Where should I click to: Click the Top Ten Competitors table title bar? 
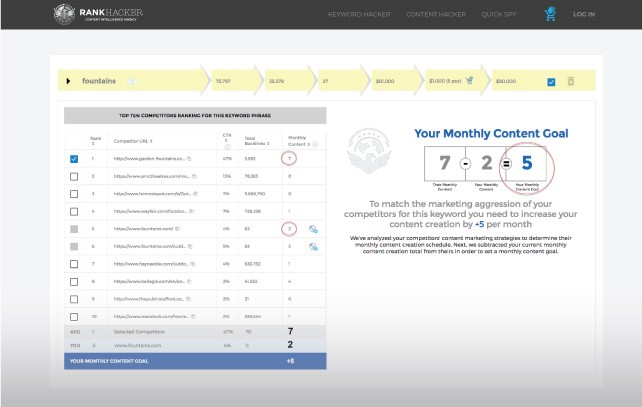[x=195, y=115]
